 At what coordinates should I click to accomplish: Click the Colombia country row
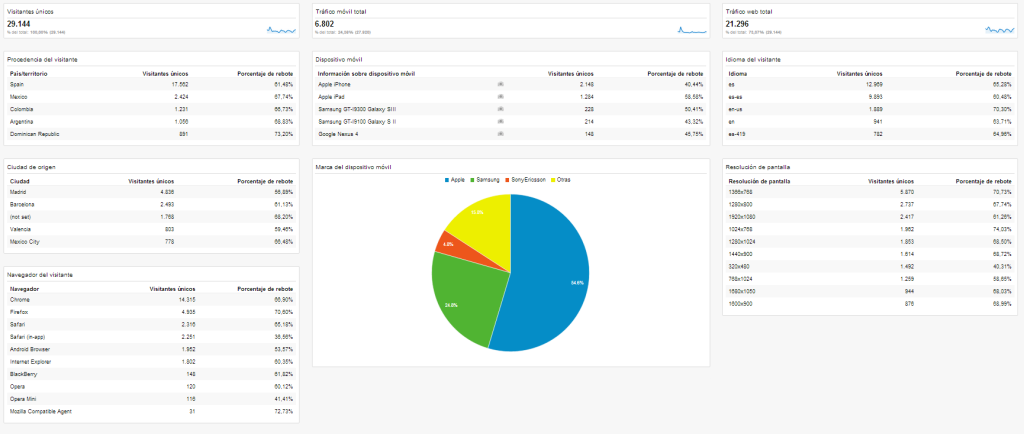(x=152, y=109)
